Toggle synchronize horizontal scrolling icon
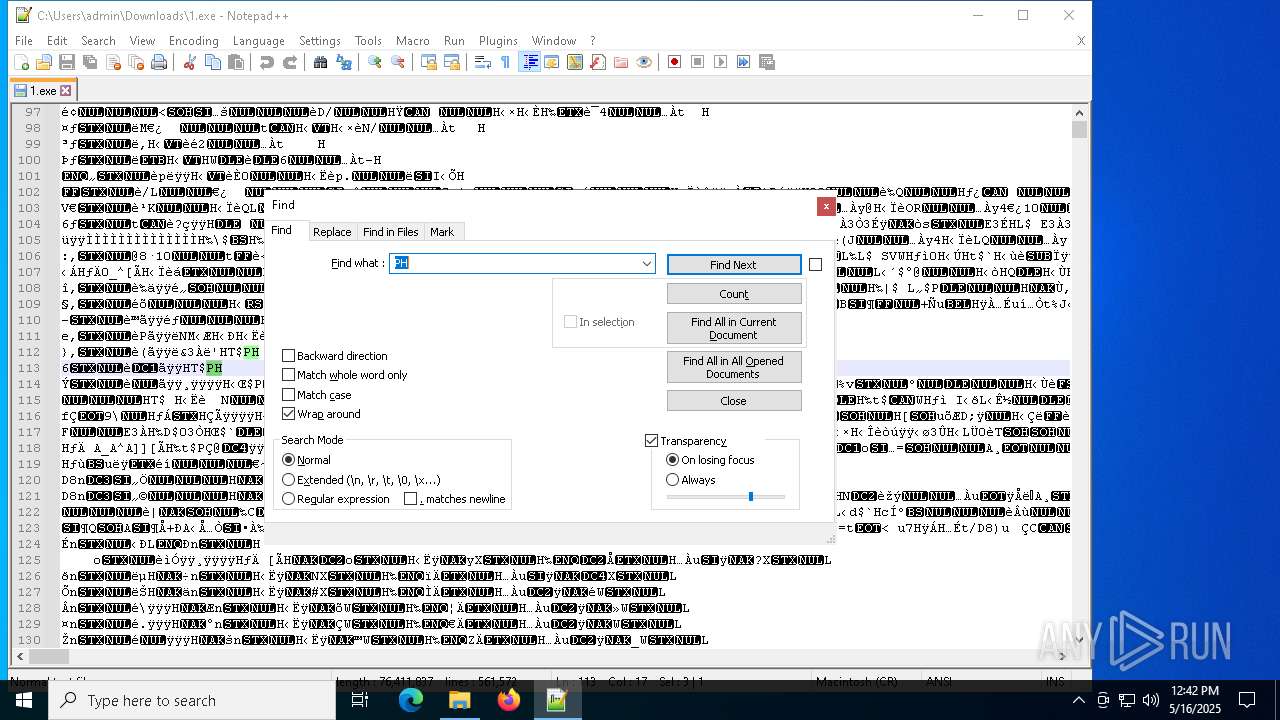The image size is (1280, 720). (x=452, y=62)
